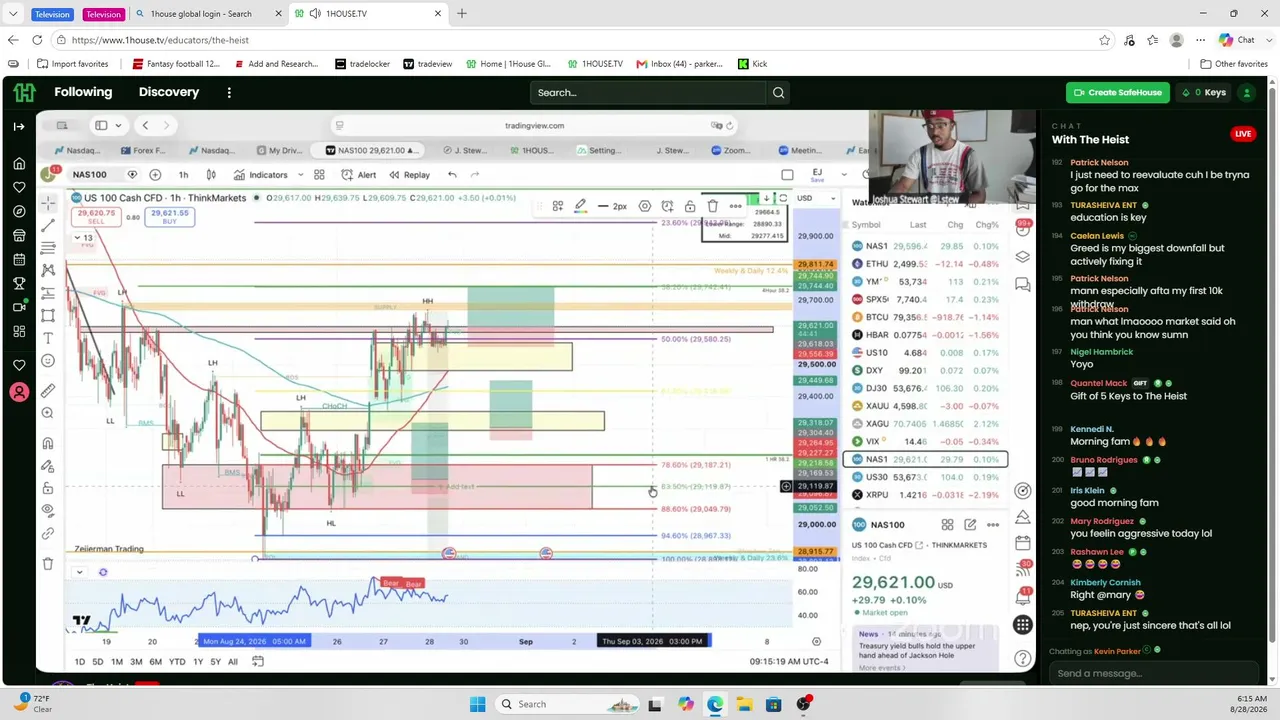Open the Fibonacci retracement tools
1280x720 pixels.
pos(48,248)
